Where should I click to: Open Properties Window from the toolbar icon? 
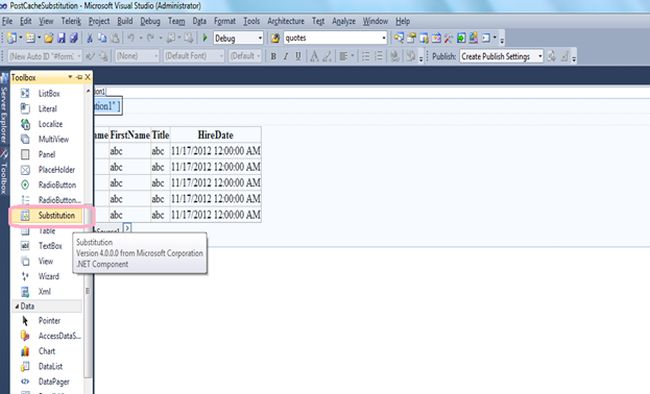pyautogui.click(x=411, y=38)
